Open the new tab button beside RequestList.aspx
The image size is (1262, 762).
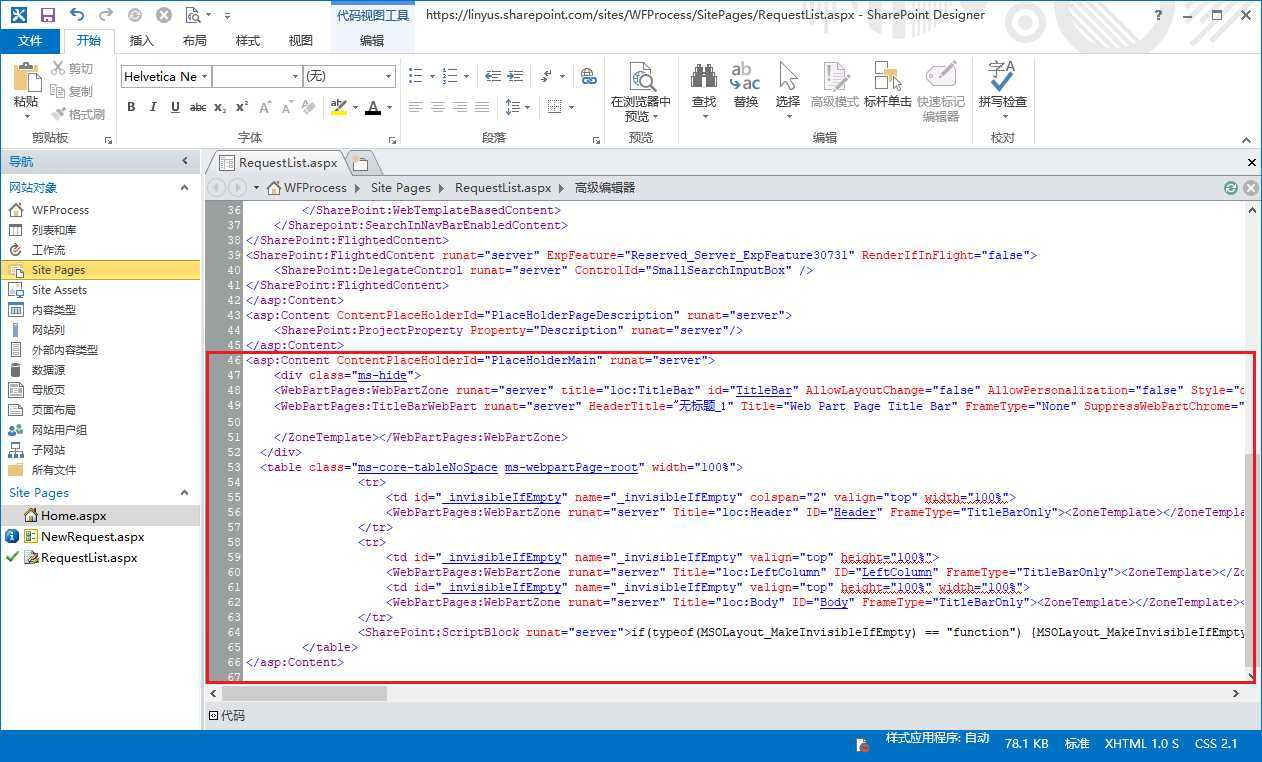(361, 163)
